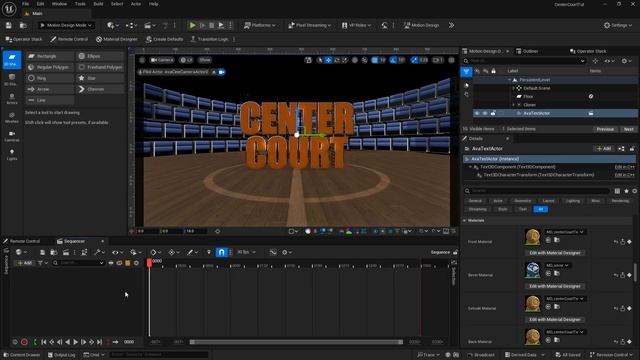Open the Sequencer frame rate fps dropdown
The image size is (640, 360).
(x=246, y=252)
